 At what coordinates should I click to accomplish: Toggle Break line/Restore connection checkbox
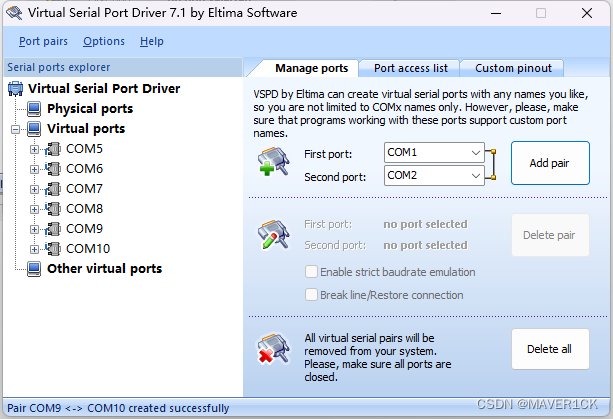311,295
